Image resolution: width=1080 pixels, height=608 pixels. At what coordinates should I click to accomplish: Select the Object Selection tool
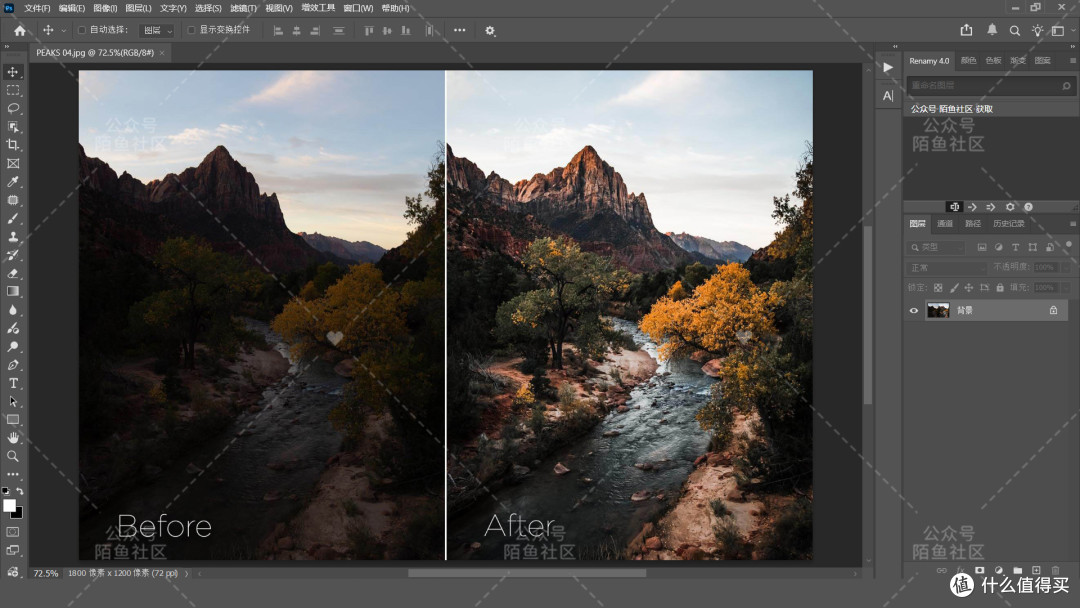pyautogui.click(x=13, y=127)
